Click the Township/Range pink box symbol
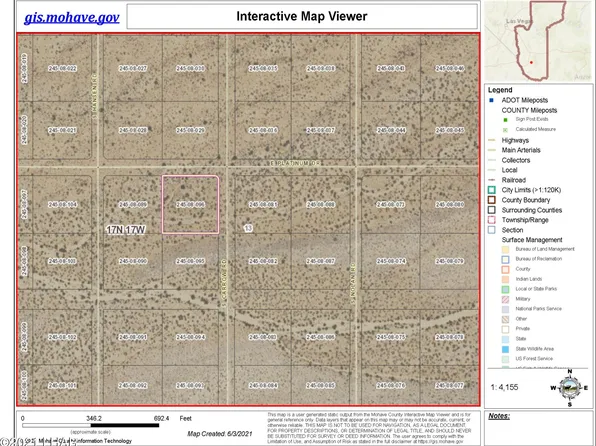Viewport: 596px width, 446px height. click(x=492, y=220)
